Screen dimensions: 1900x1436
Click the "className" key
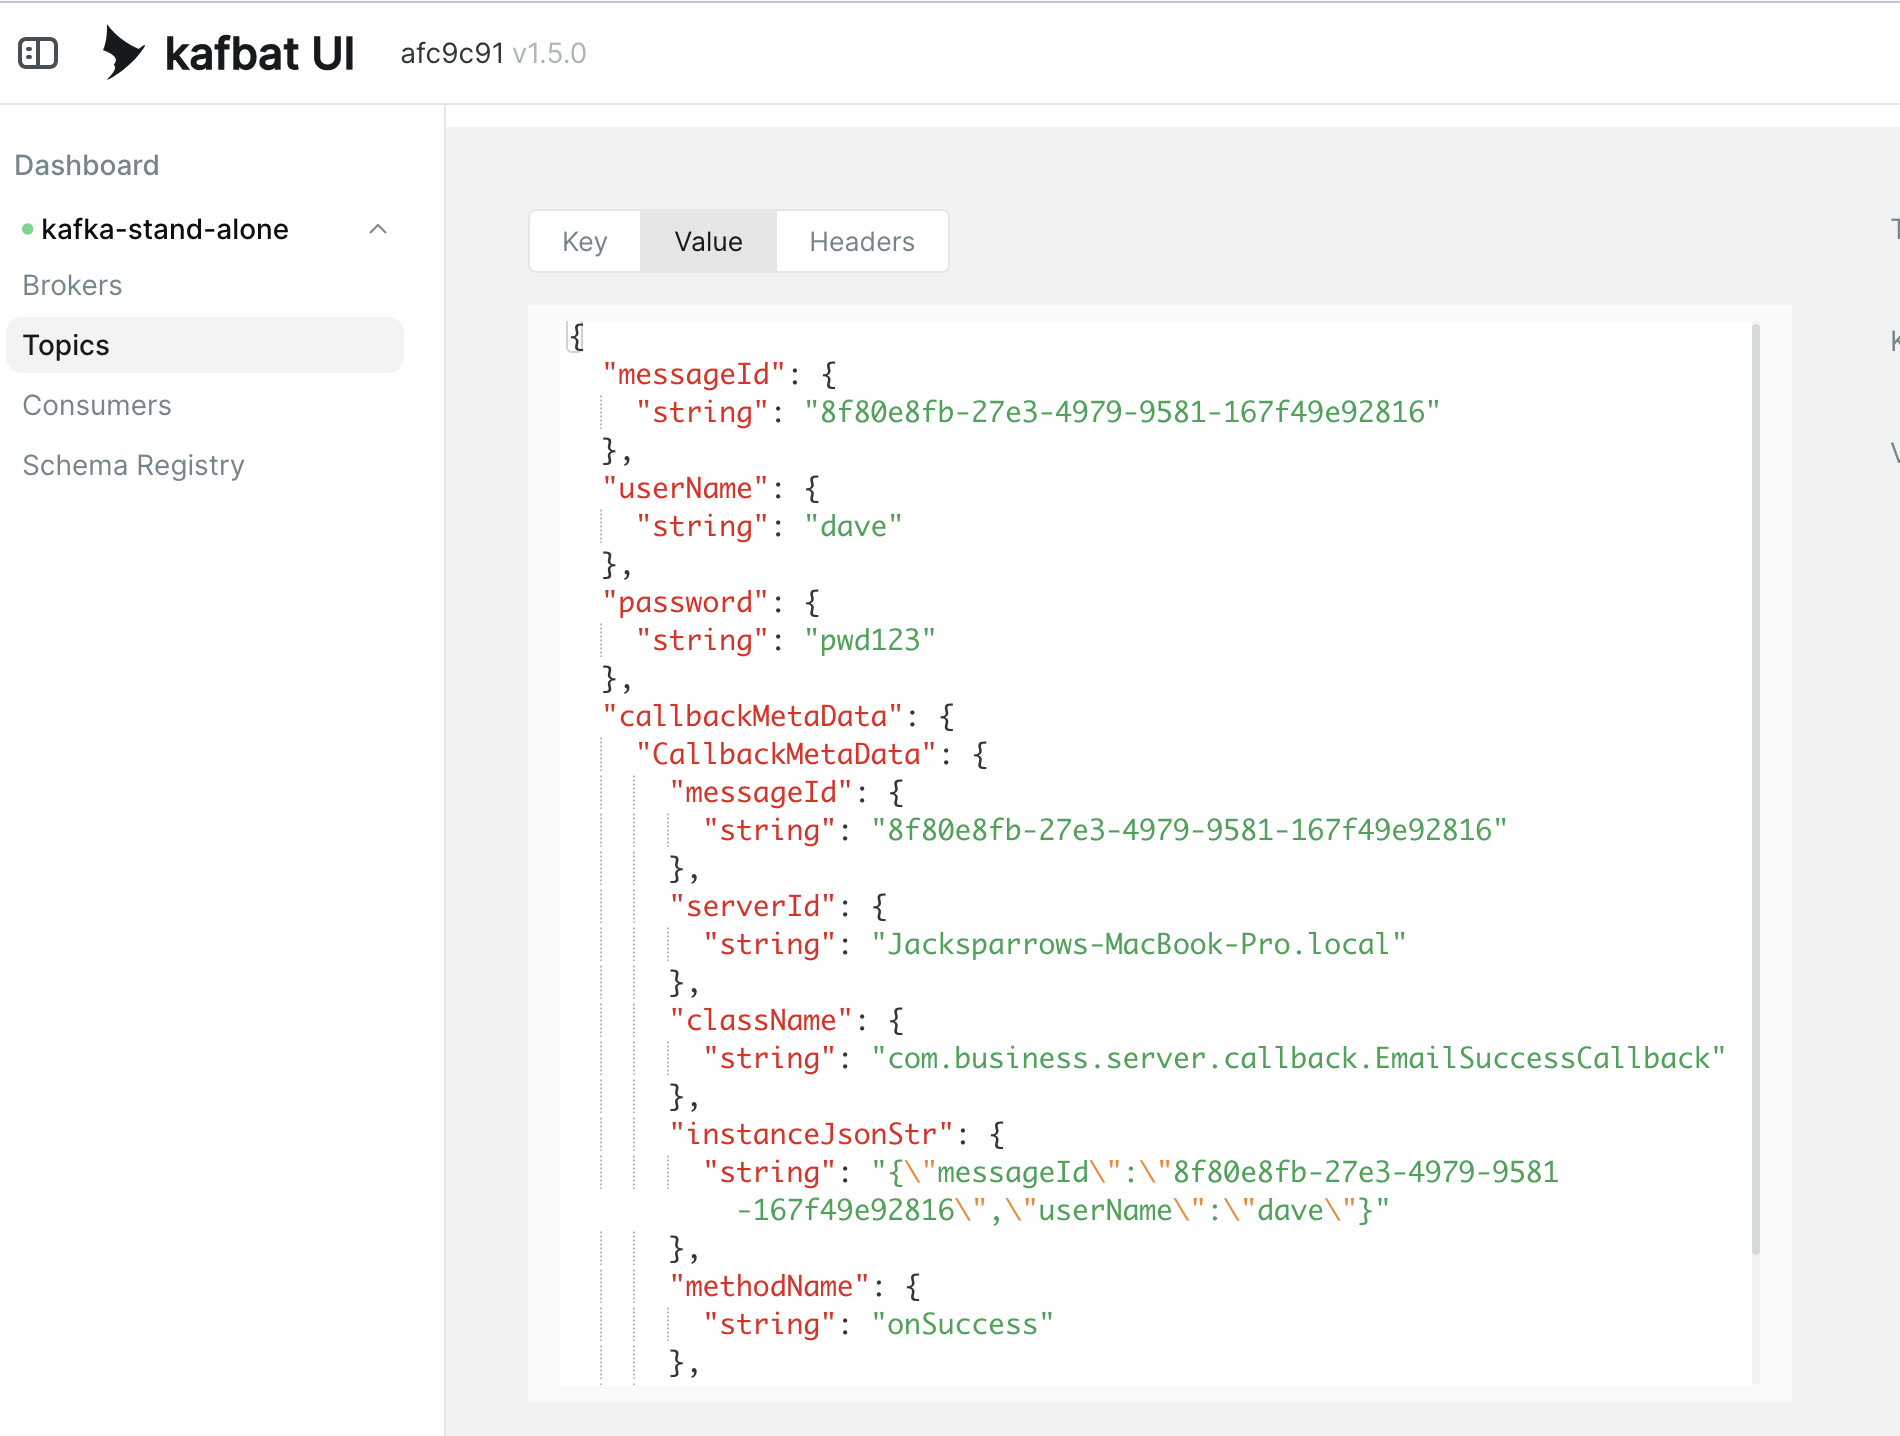click(x=761, y=1020)
